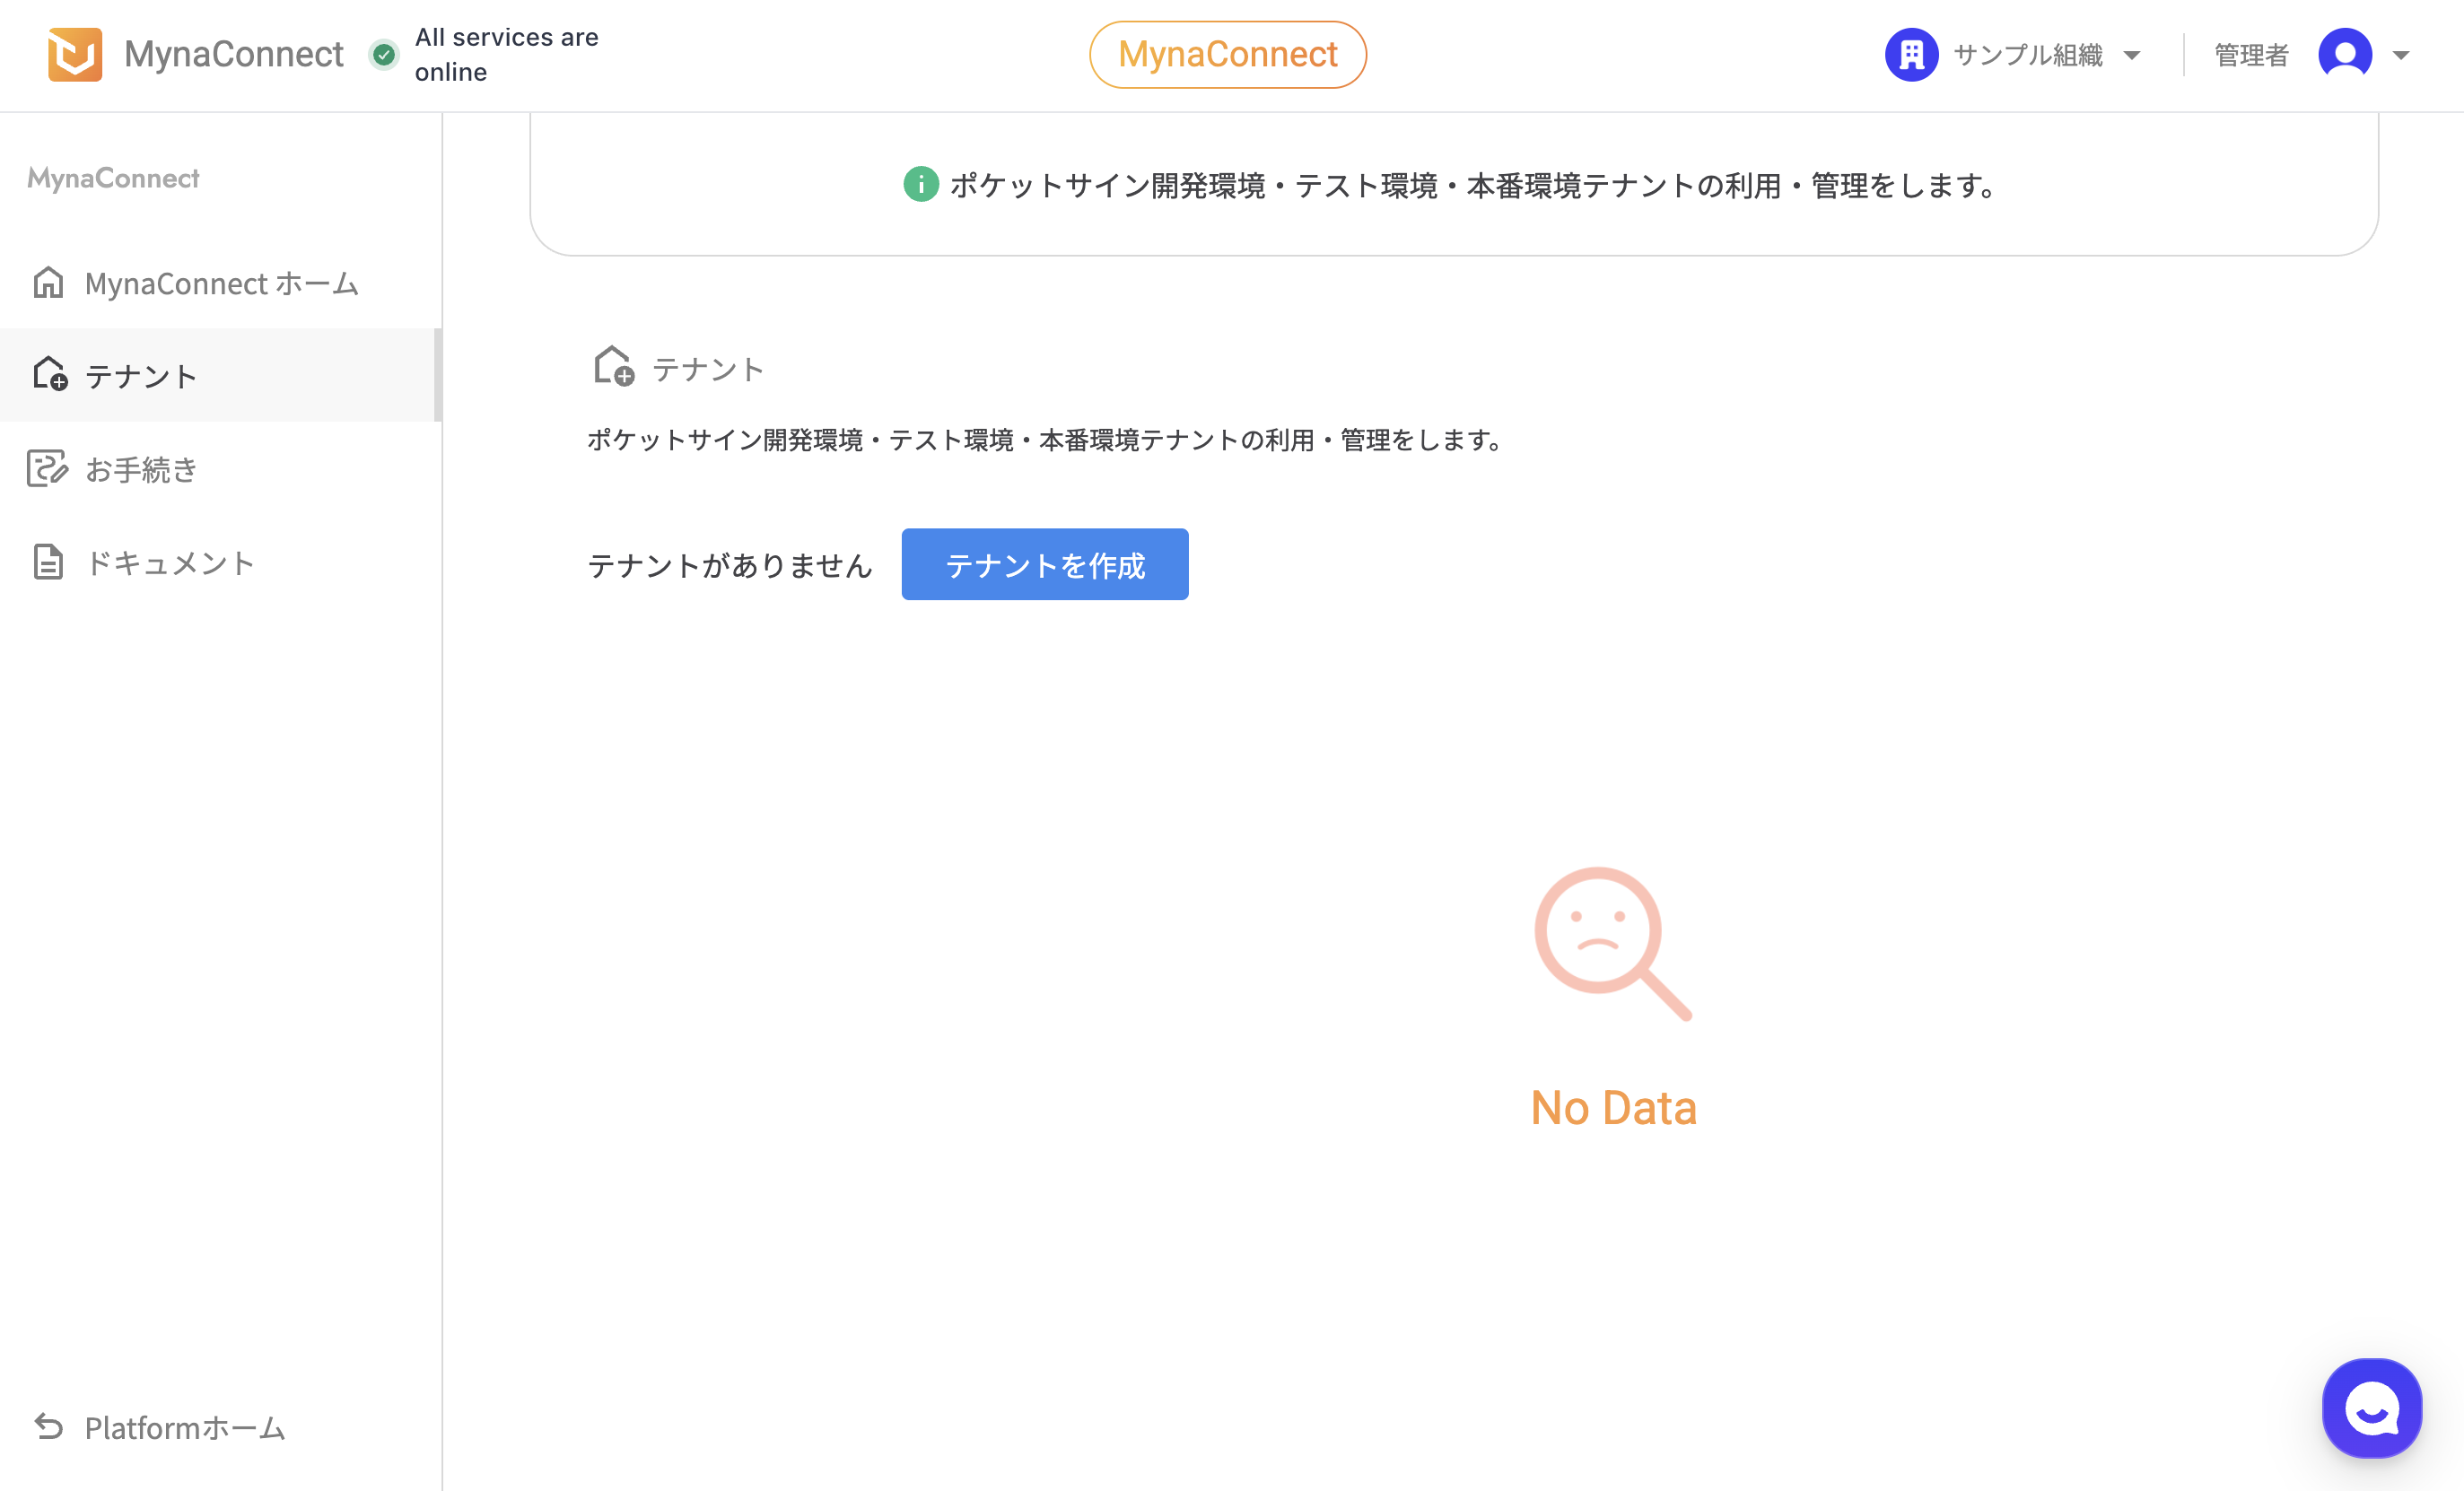Click the MynaConnect header brand name

click(233, 54)
